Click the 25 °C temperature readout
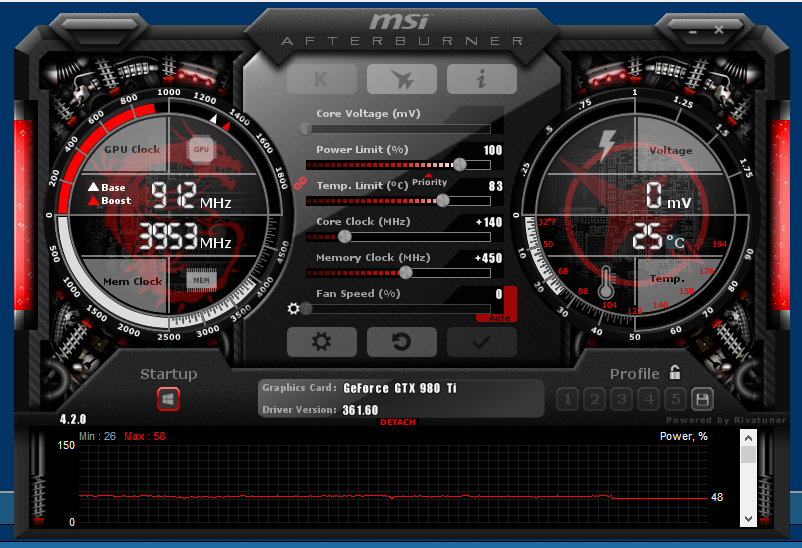The height and width of the screenshot is (548, 802). (x=659, y=237)
